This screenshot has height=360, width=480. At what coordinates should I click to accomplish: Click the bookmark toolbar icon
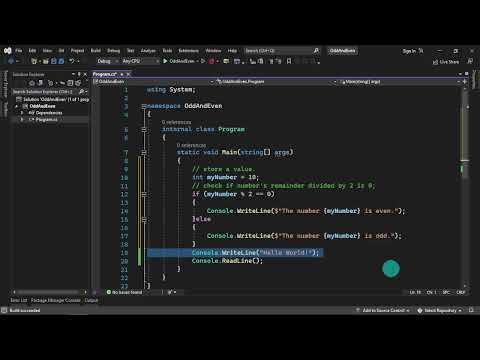pos(289,61)
